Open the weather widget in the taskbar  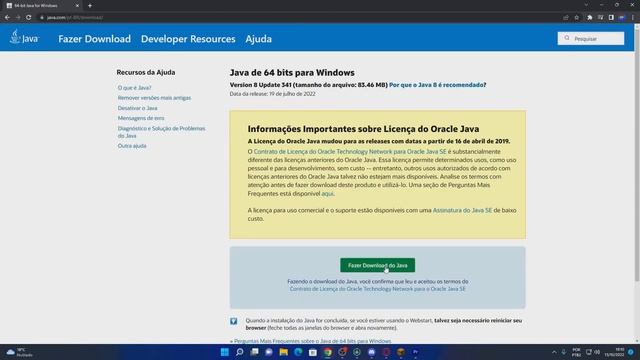click(20, 352)
